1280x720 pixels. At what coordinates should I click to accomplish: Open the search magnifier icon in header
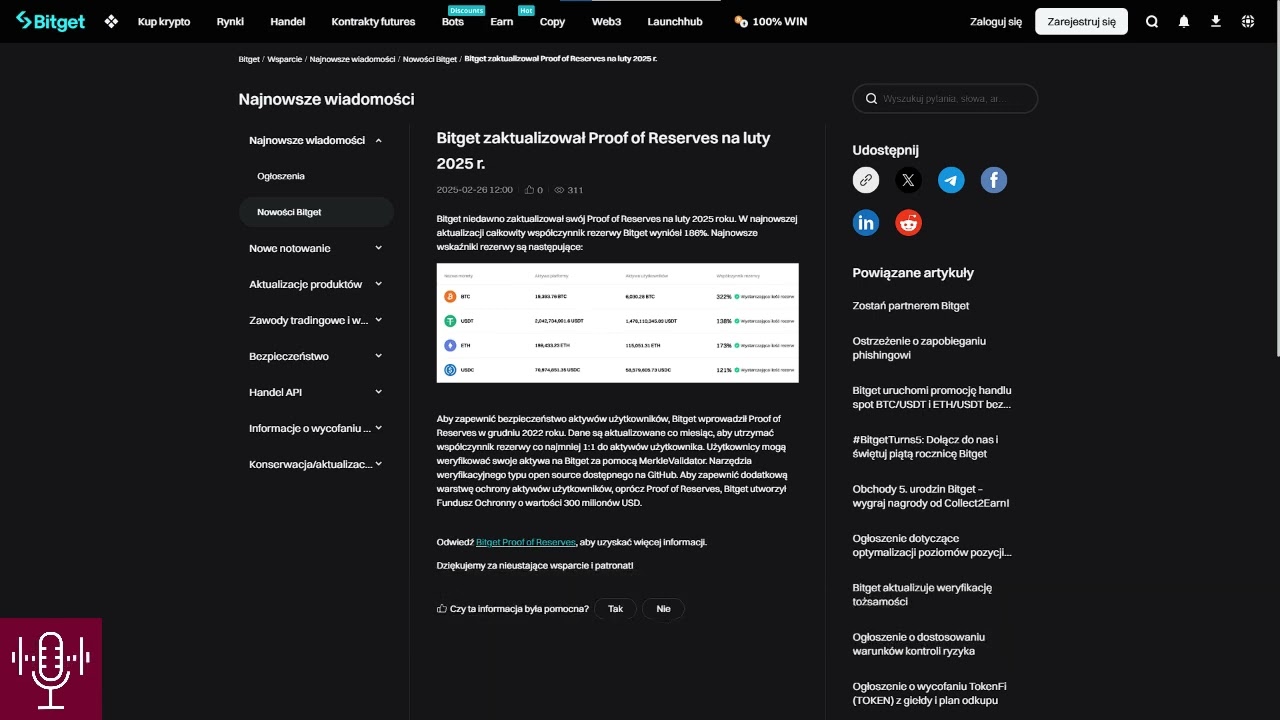[1152, 21]
